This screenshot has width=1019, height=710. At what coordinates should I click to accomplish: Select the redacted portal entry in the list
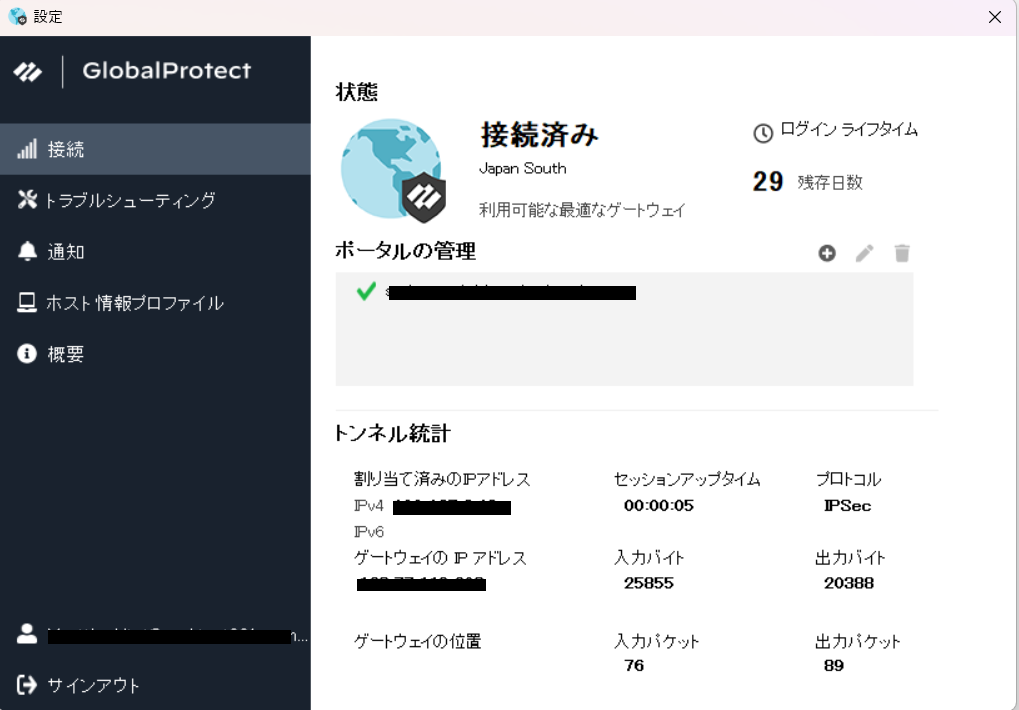pyautogui.click(x=510, y=293)
